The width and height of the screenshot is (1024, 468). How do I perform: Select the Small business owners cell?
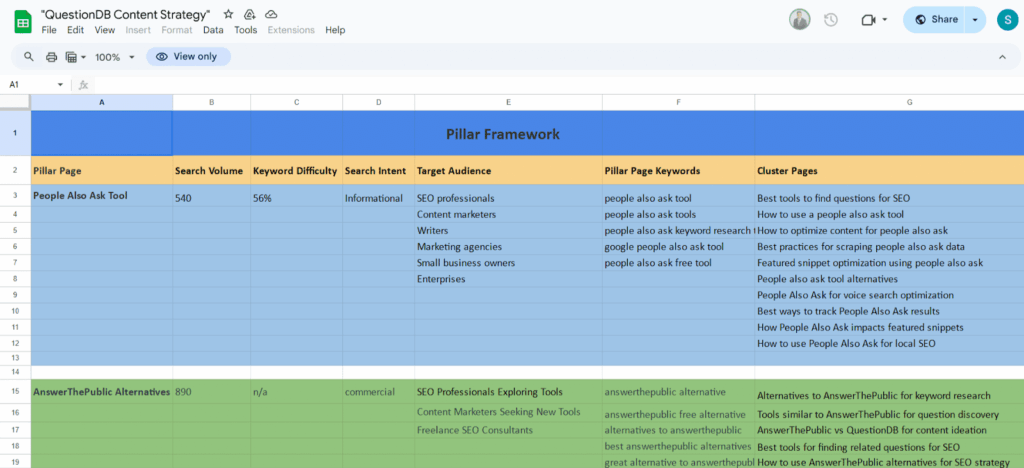tap(508, 262)
